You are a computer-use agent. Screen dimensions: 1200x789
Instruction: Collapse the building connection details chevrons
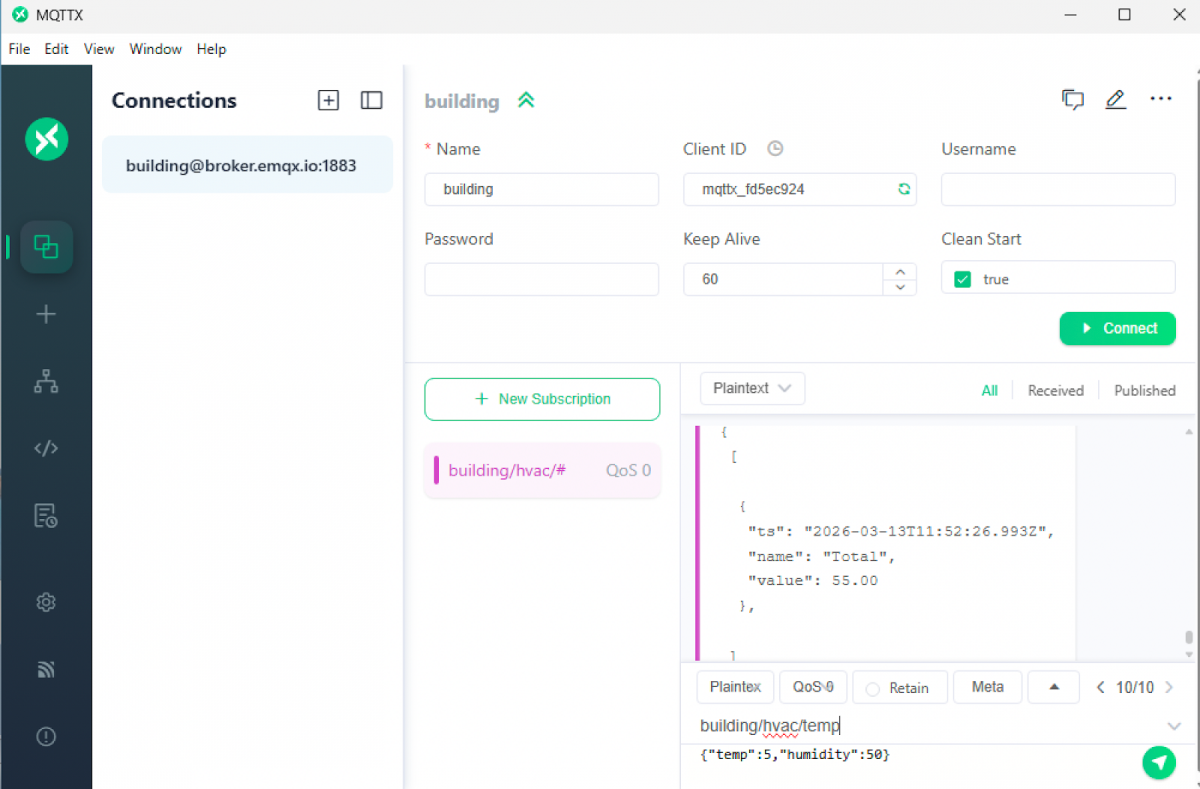[x=526, y=100]
